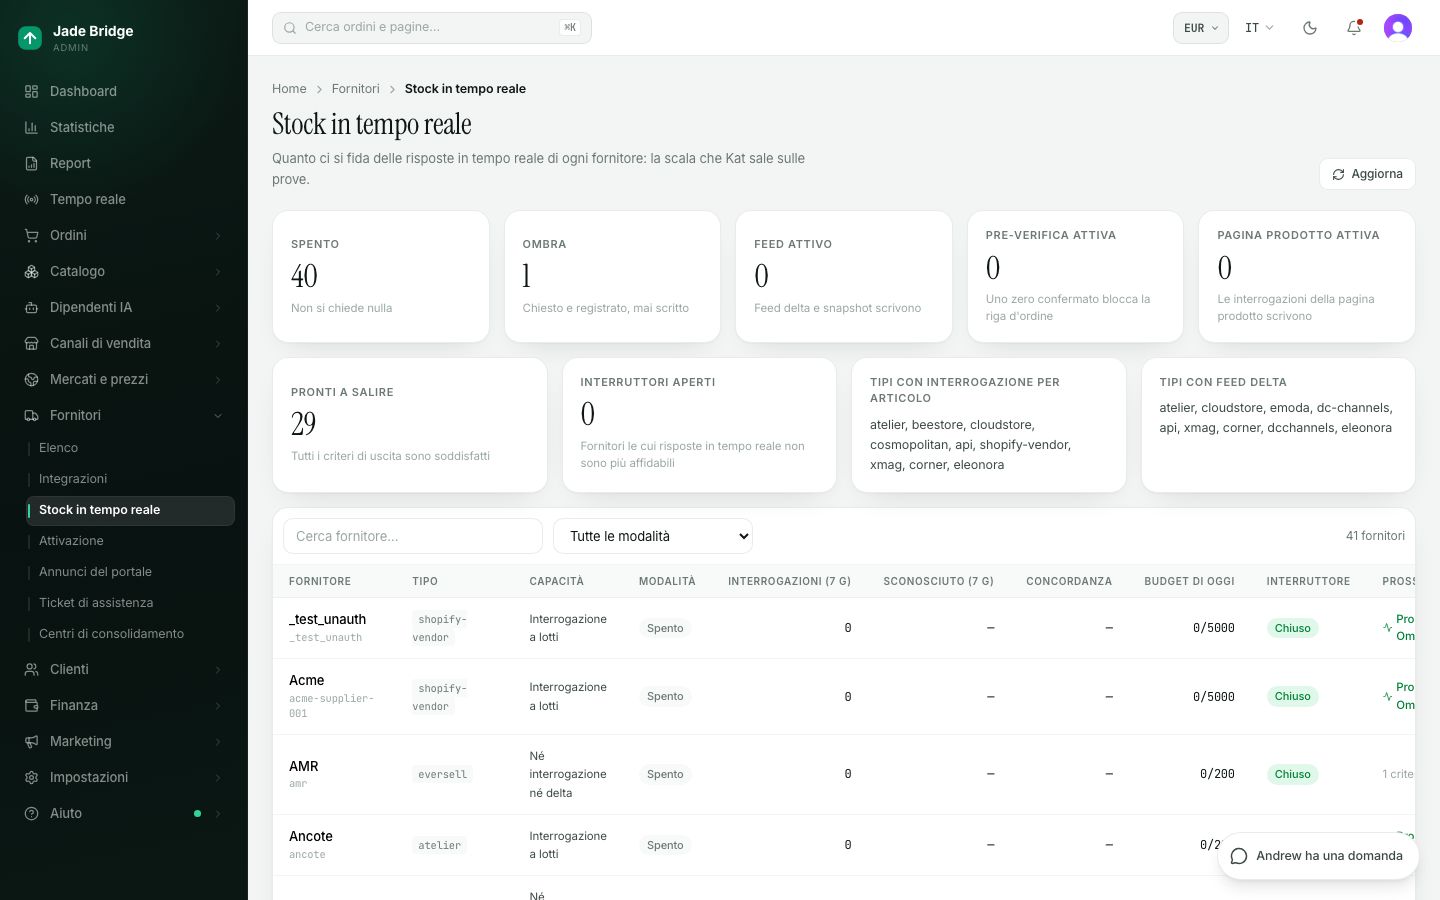
Task: Click the Dipendenti IA robot icon
Action: (x=31, y=307)
